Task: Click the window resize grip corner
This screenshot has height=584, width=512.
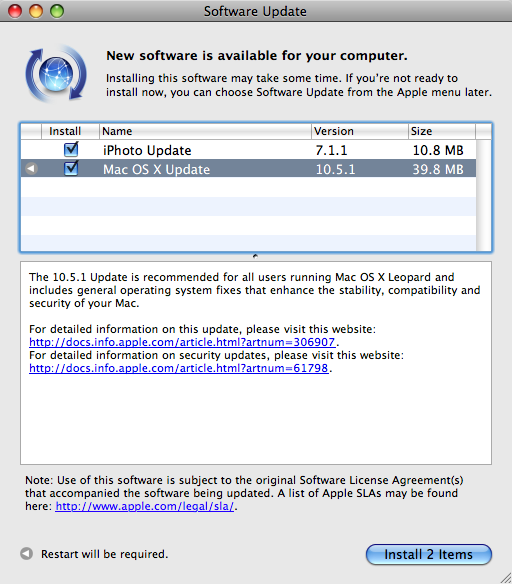Action: coord(505,577)
